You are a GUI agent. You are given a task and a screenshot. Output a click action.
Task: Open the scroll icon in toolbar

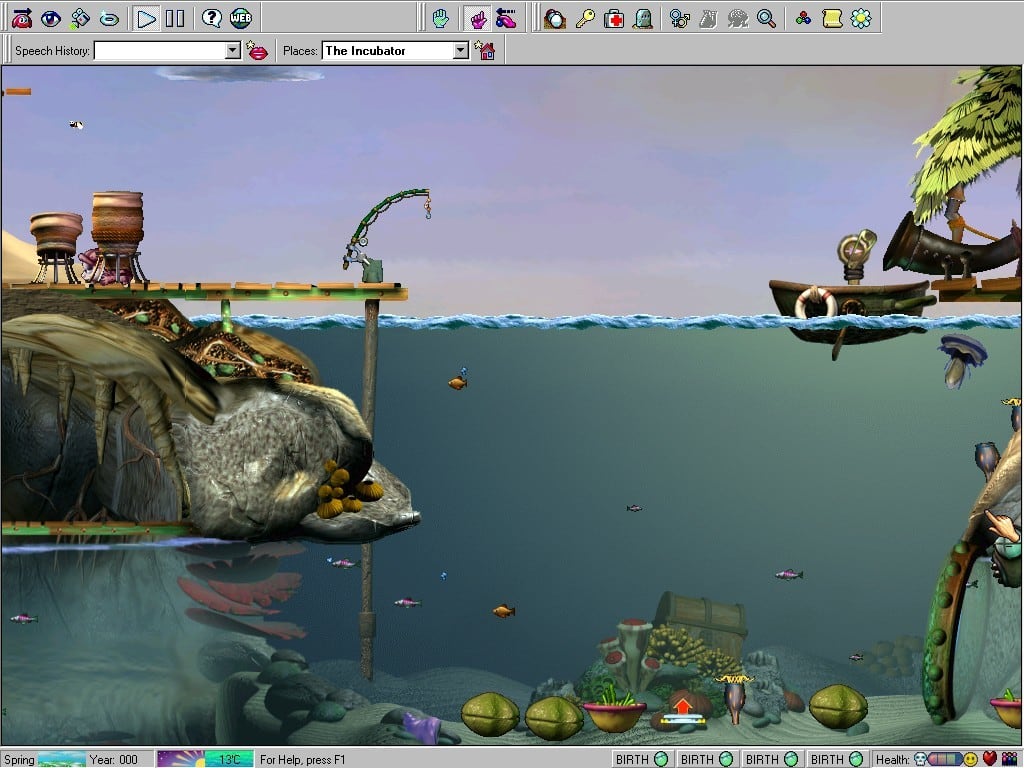tap(832, 18)
